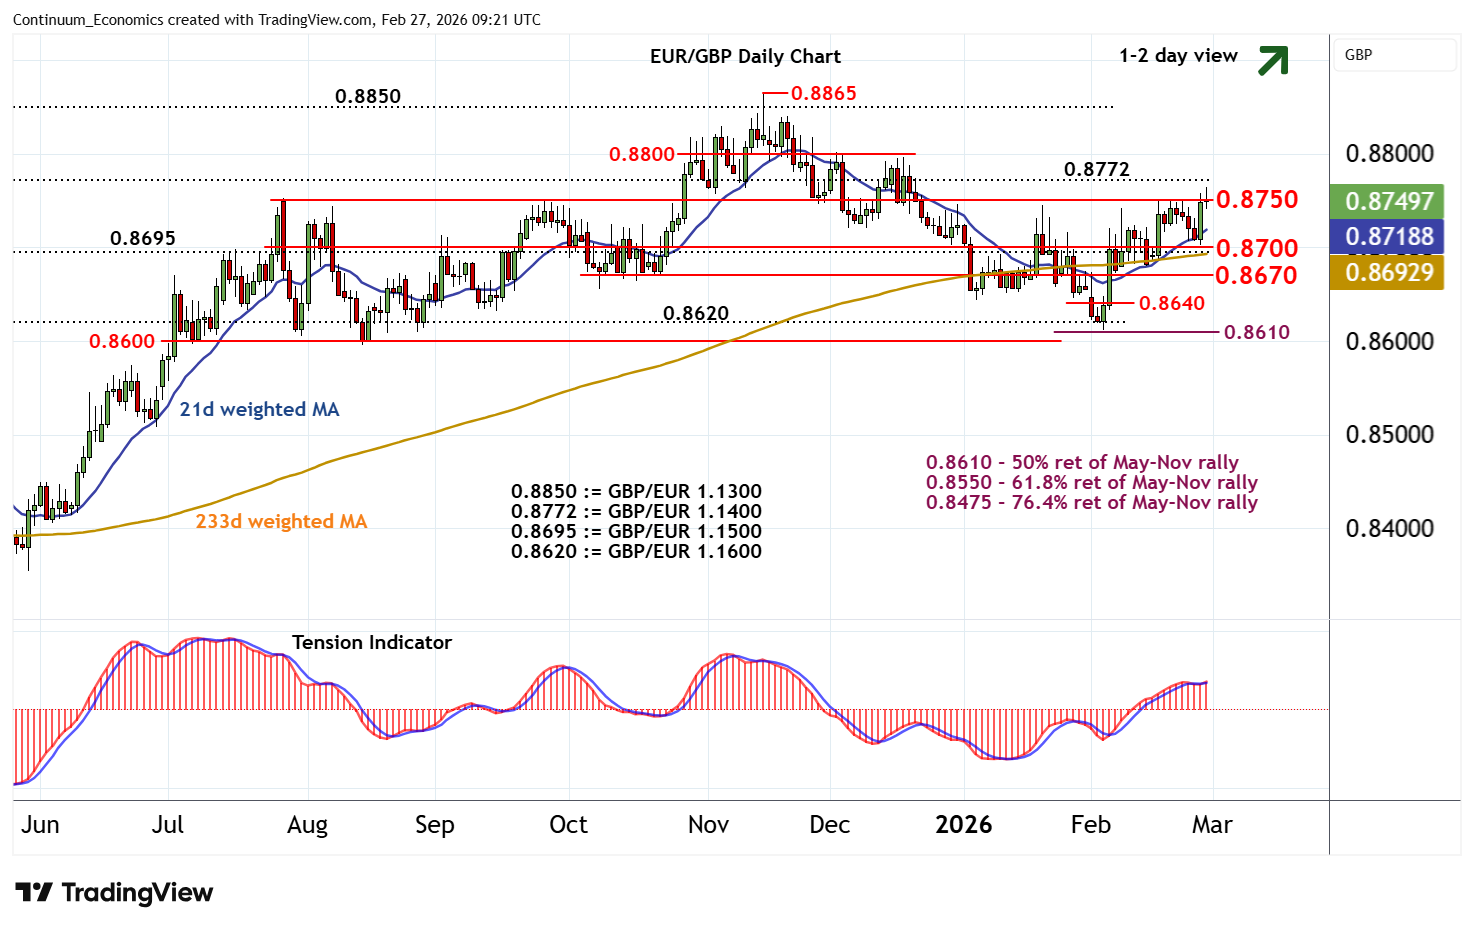The height and width of the screenshot is (930, 1474).
Task: Click the EUR/GBP Daily Chart title
Action: [x=745, y=57]
